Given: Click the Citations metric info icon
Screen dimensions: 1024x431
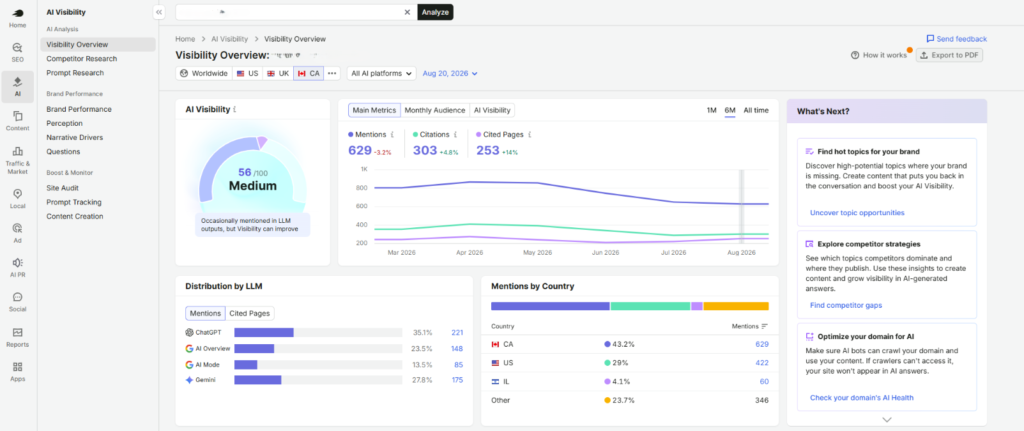Looking at the screenshot, I should (457, 135).
